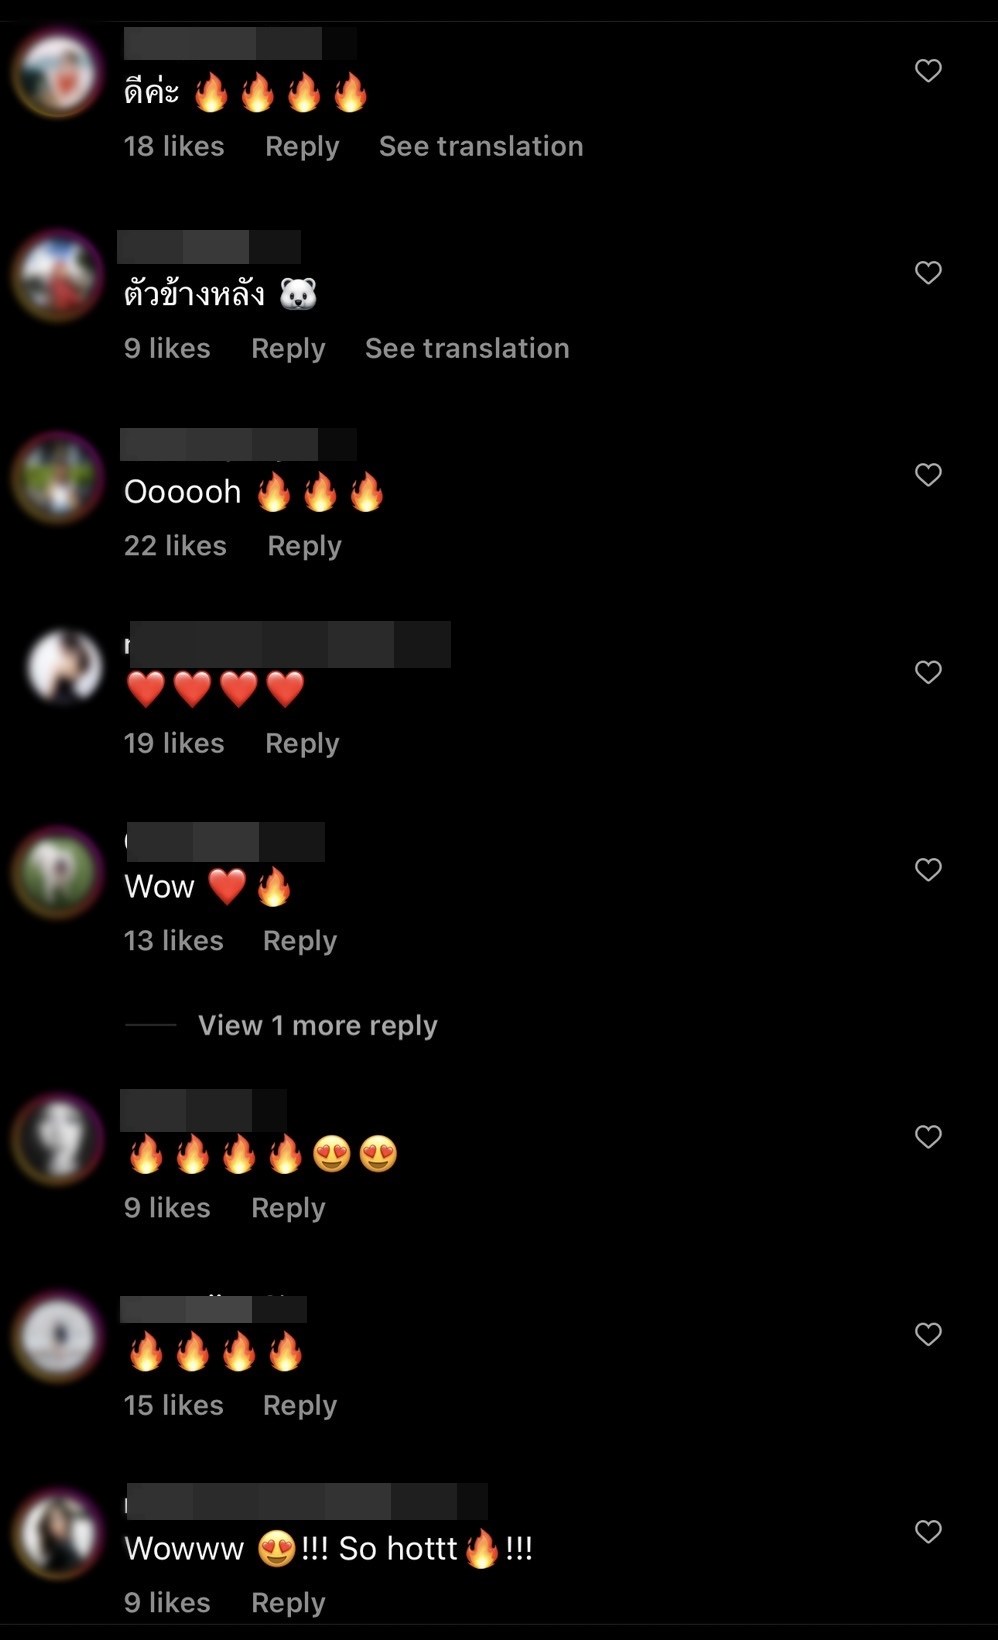View 19 likes on red hearts comment
This screenshot has height=1640, width=998.
point(174,743)
